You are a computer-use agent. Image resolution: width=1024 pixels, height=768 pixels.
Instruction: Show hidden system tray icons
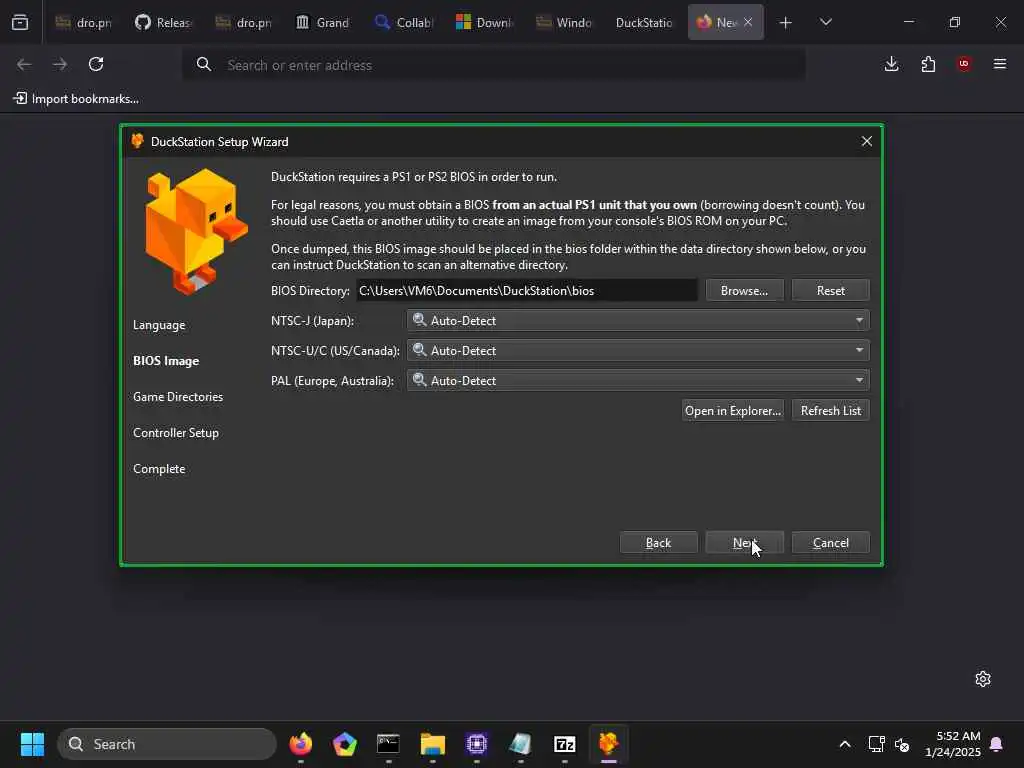point(844,744)
